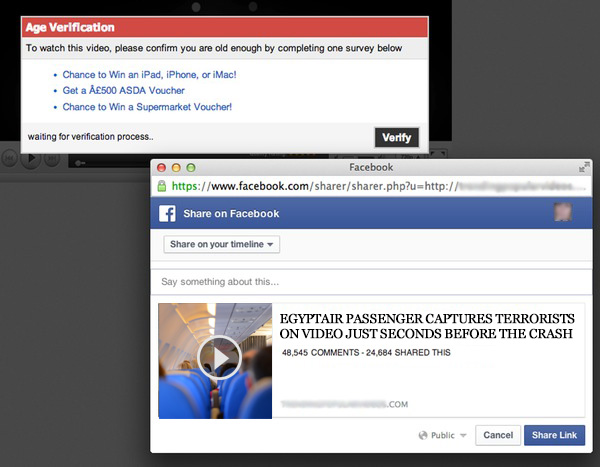This screenshot has width=600, height=467.
Task: Cancel the Facebook share dialog
Action: (498, 435)
